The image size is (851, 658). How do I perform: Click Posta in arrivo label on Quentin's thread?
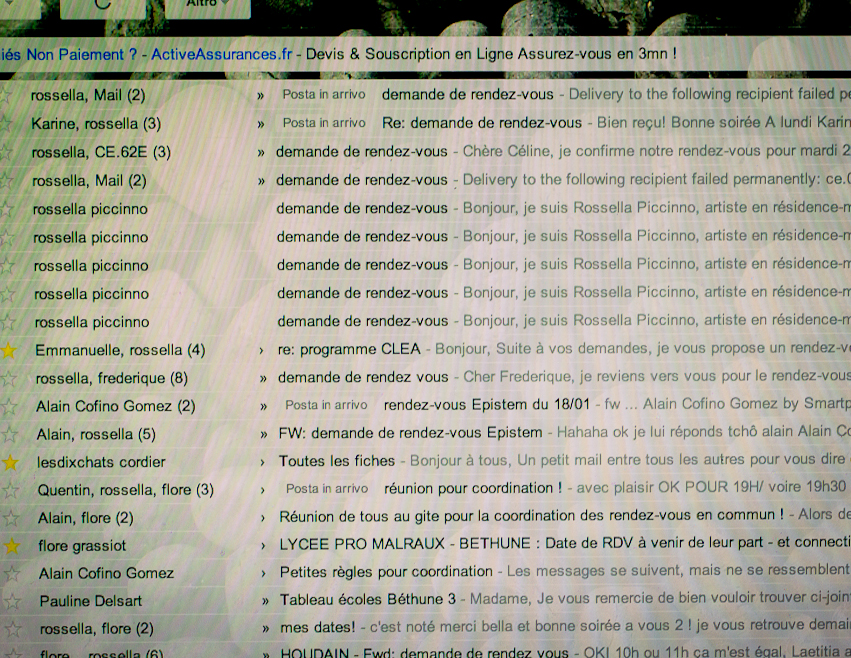click(327, 489)
